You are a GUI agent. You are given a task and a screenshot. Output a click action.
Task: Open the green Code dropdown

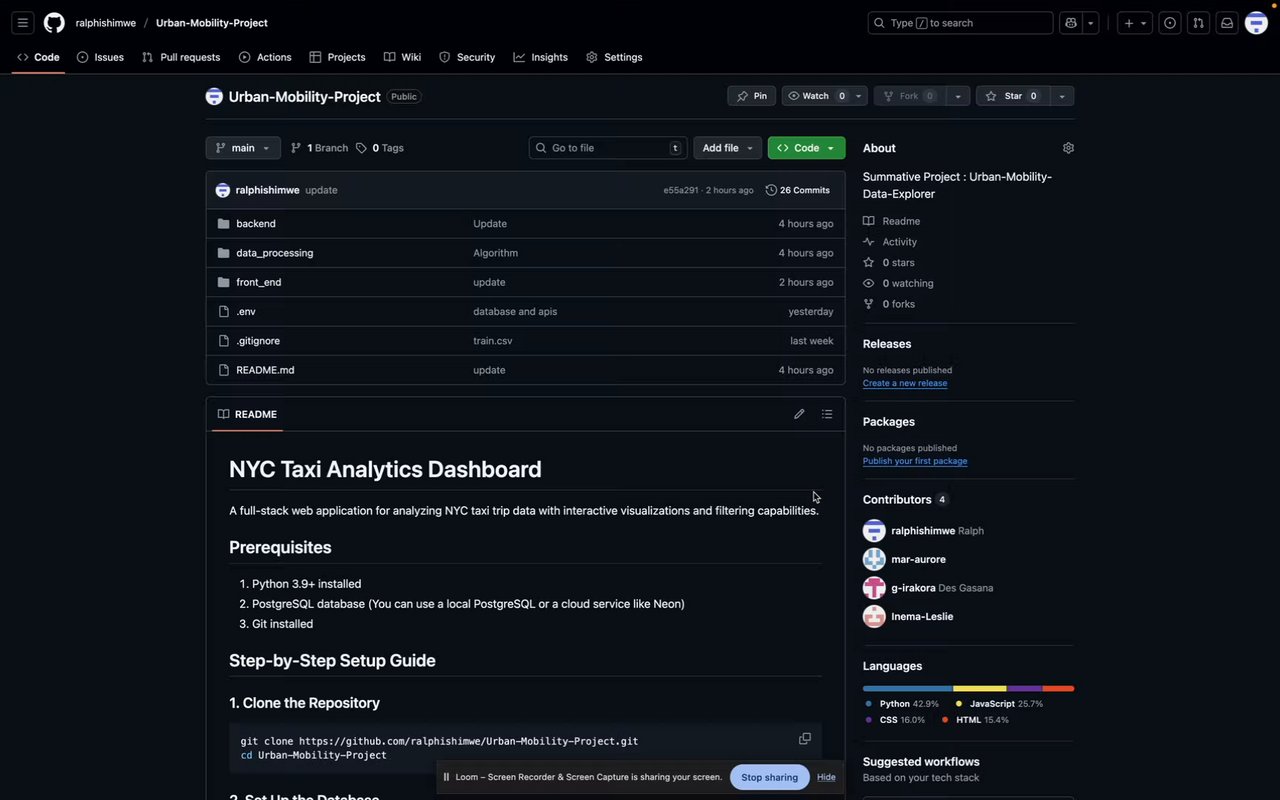click(806, 148)
